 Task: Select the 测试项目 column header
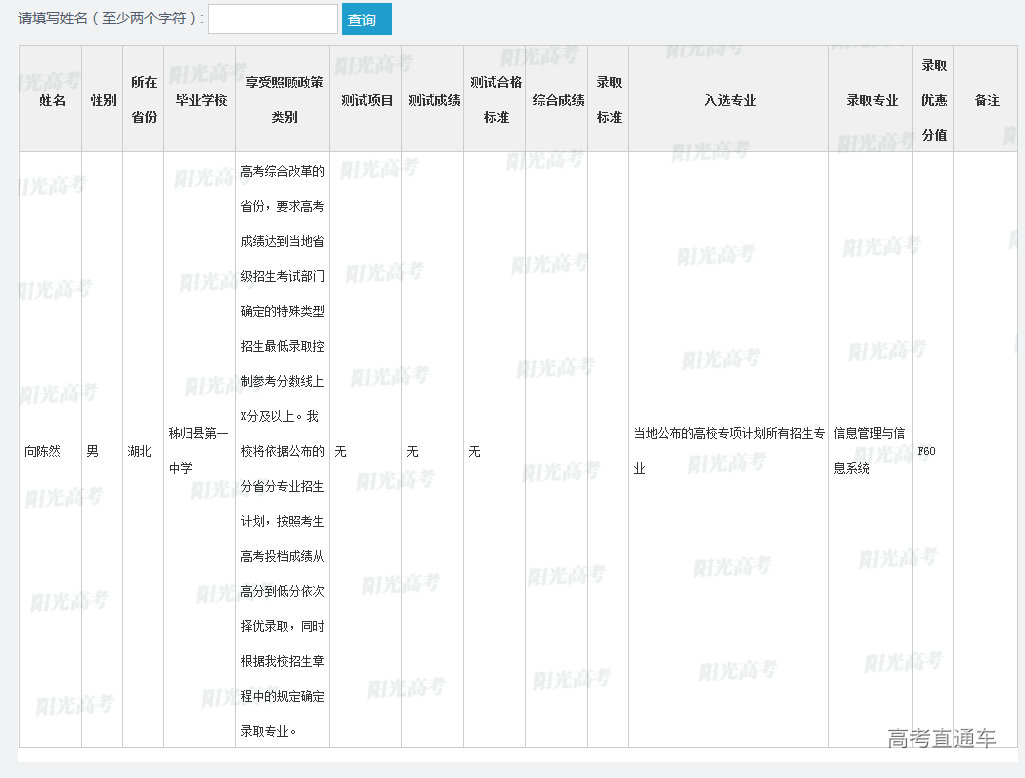point(367,100)
